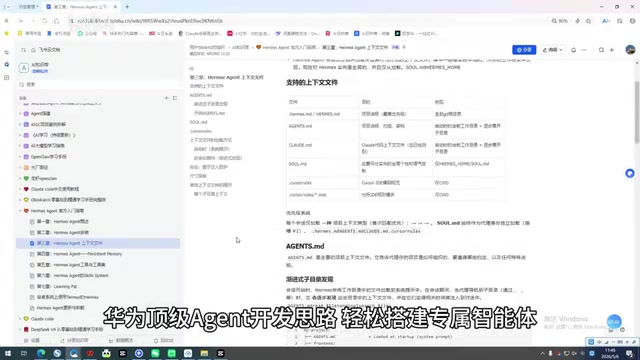Select Chapter 3 Hermes Agent context files page
The image size is (640, 360).
click(98, 243)
